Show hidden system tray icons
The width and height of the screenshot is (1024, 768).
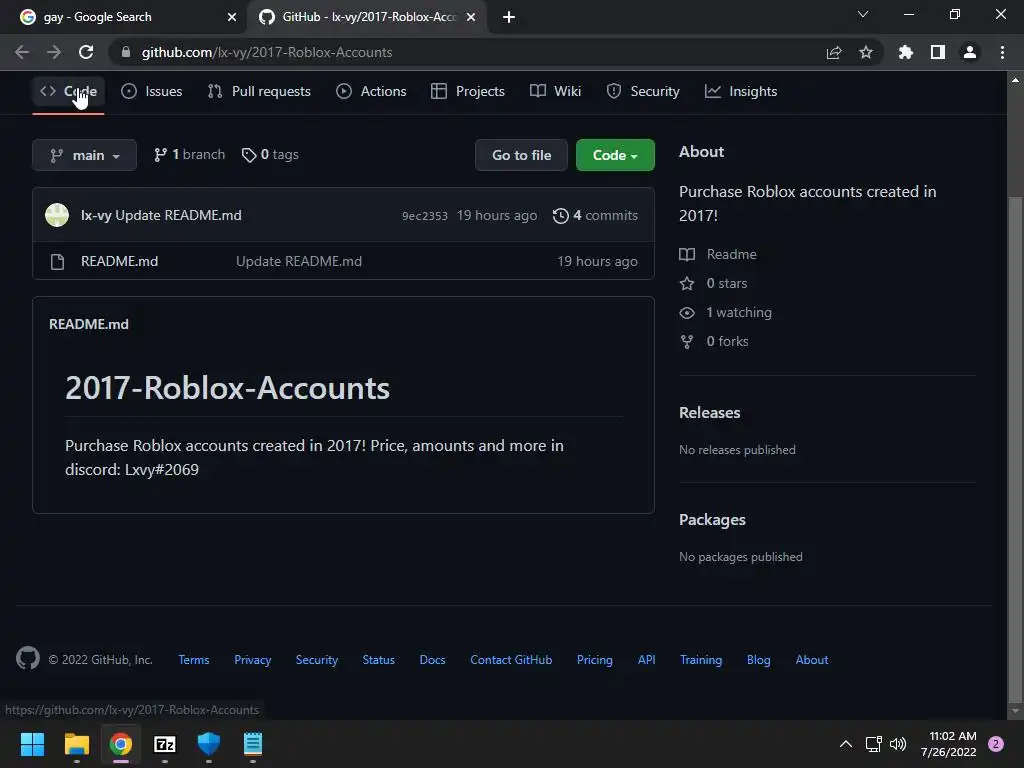coord(846,744)
